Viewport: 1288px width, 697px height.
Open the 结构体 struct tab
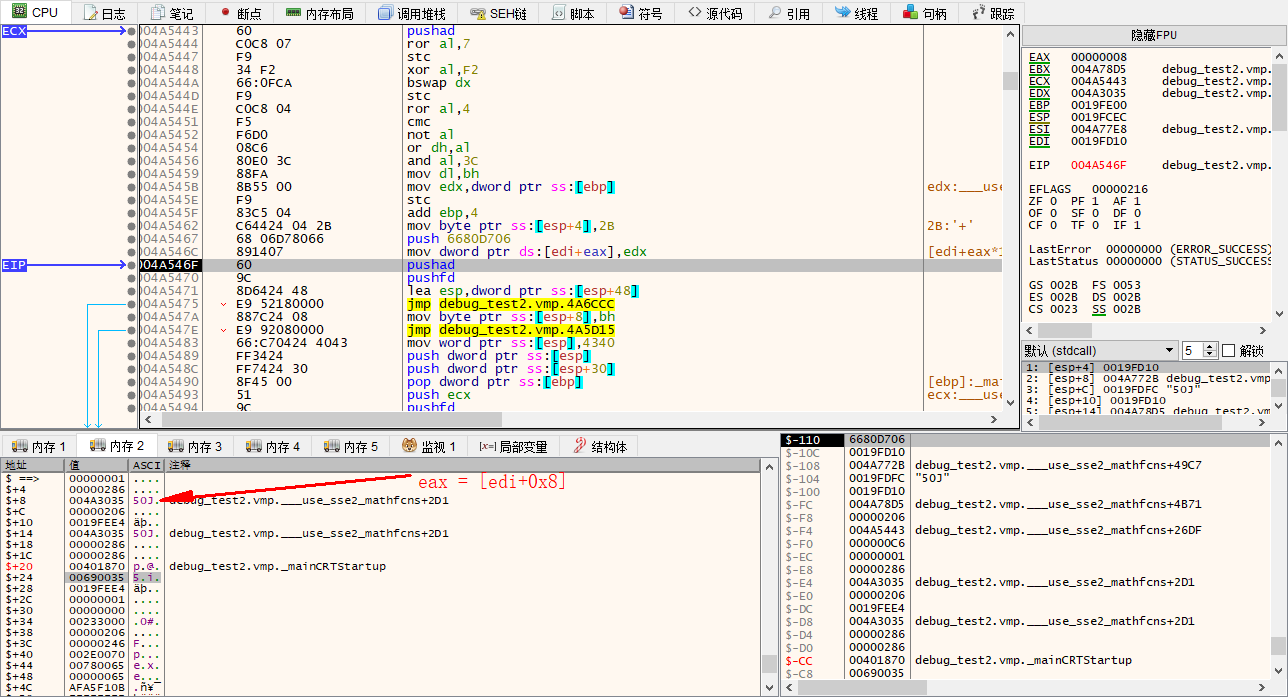tap(599, 447)
